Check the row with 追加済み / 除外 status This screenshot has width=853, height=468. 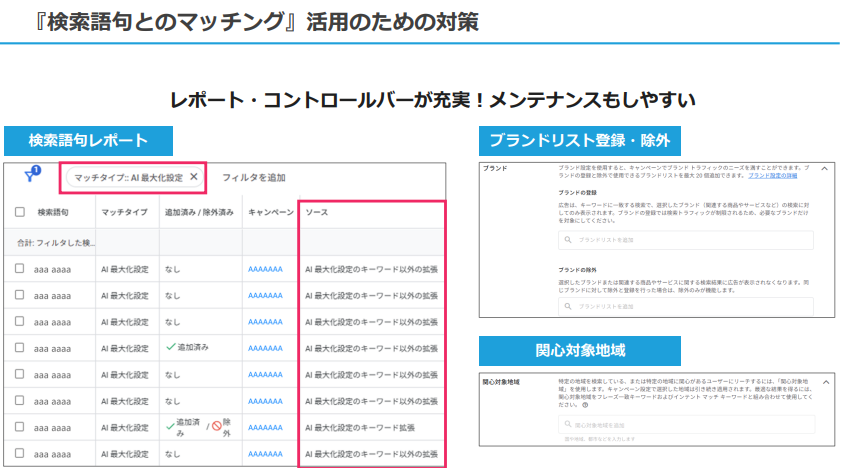[x=20, y=427]
